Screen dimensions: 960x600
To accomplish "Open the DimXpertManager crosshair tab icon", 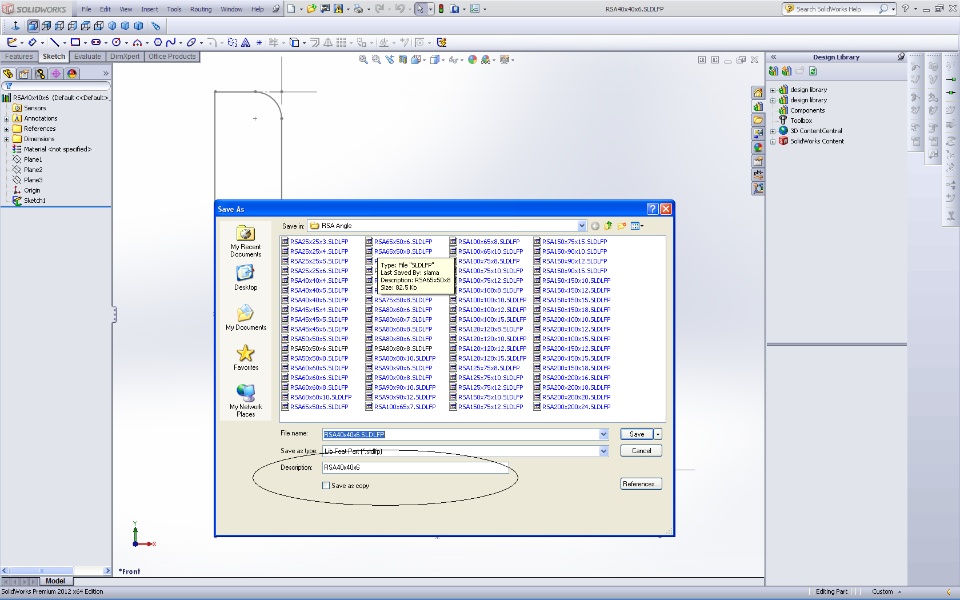I will [56, 73].
